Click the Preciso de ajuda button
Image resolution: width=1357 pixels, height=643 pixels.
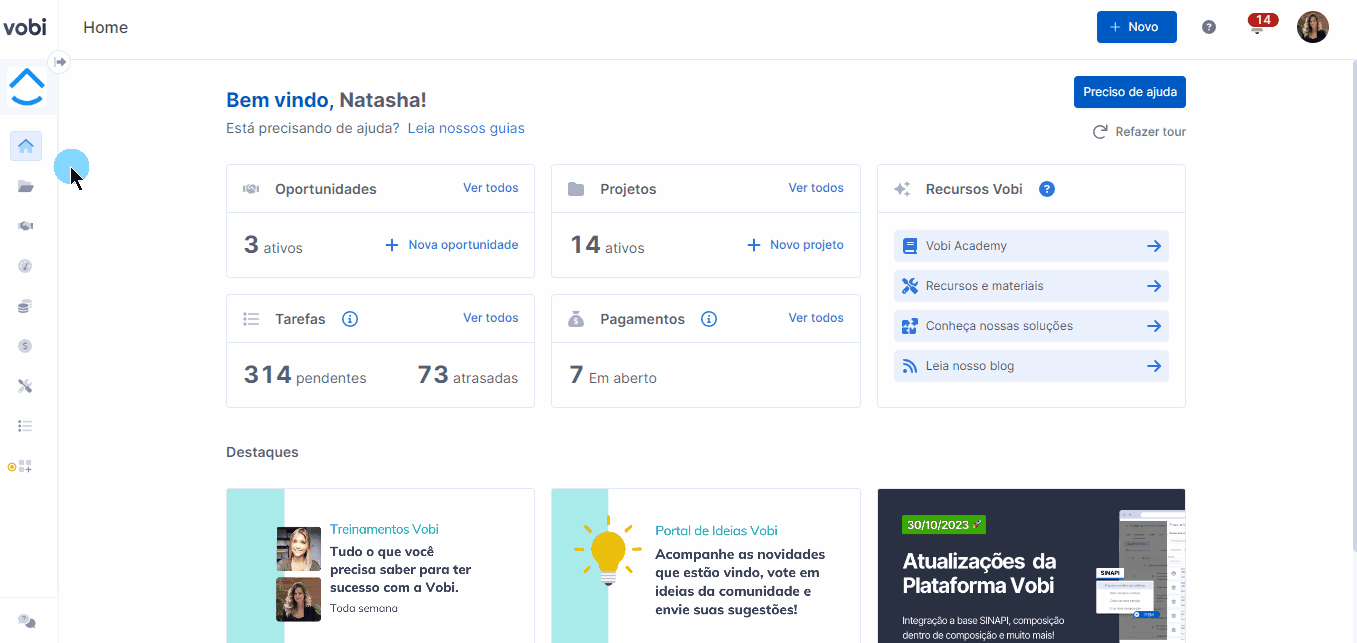(x=1129, y=92)
